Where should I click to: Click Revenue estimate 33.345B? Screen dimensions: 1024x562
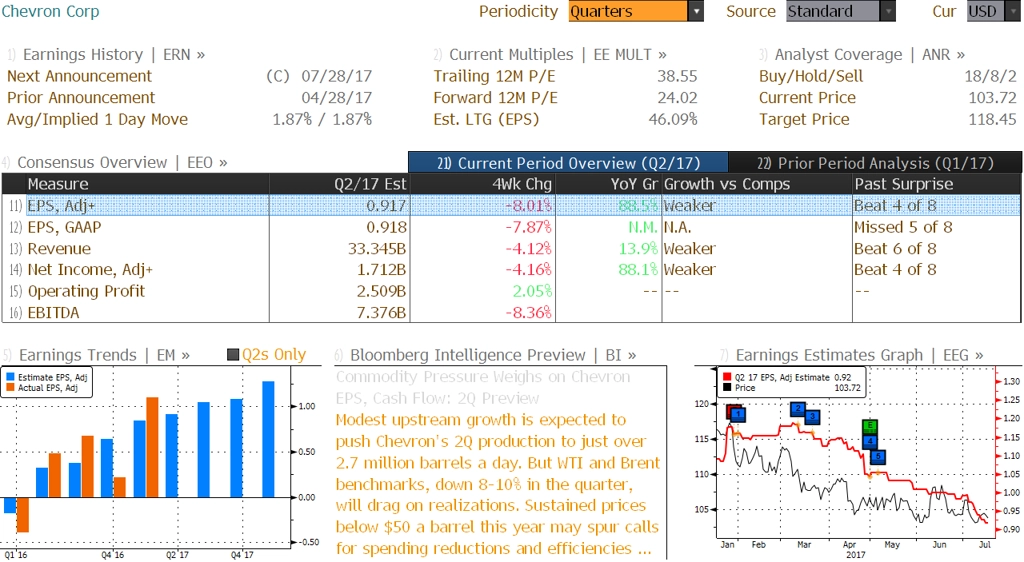click(377, 249)
